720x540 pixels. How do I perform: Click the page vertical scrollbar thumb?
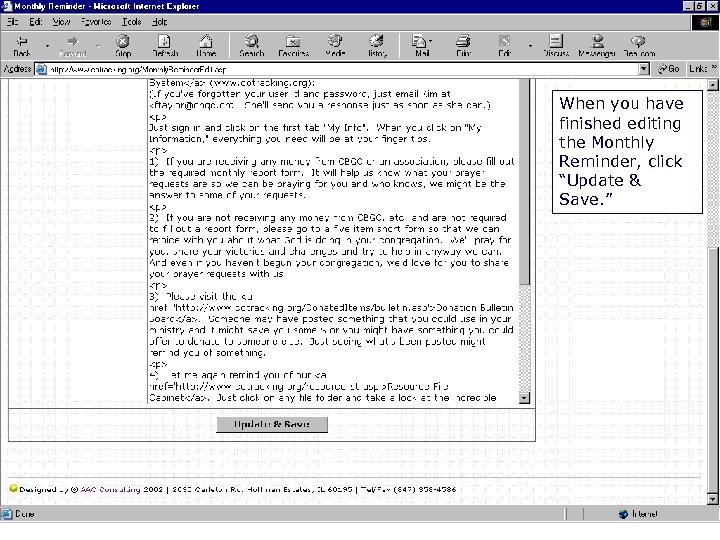pyautogui.click(x=713, y=370)
